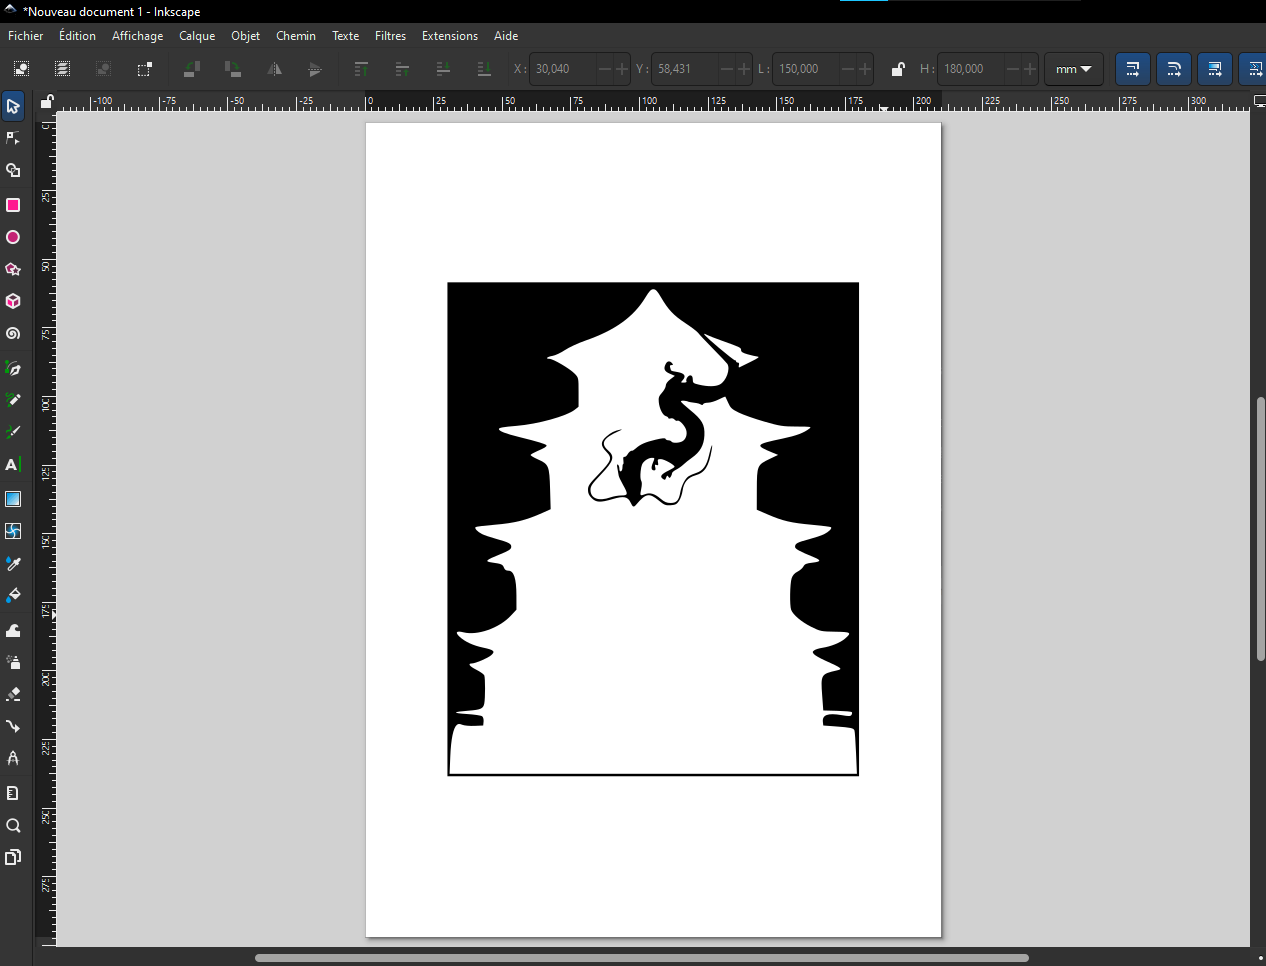Toggle scale stroke width with object
The width and height of the screenshot is (1266, 966).
click(1132, 69)
